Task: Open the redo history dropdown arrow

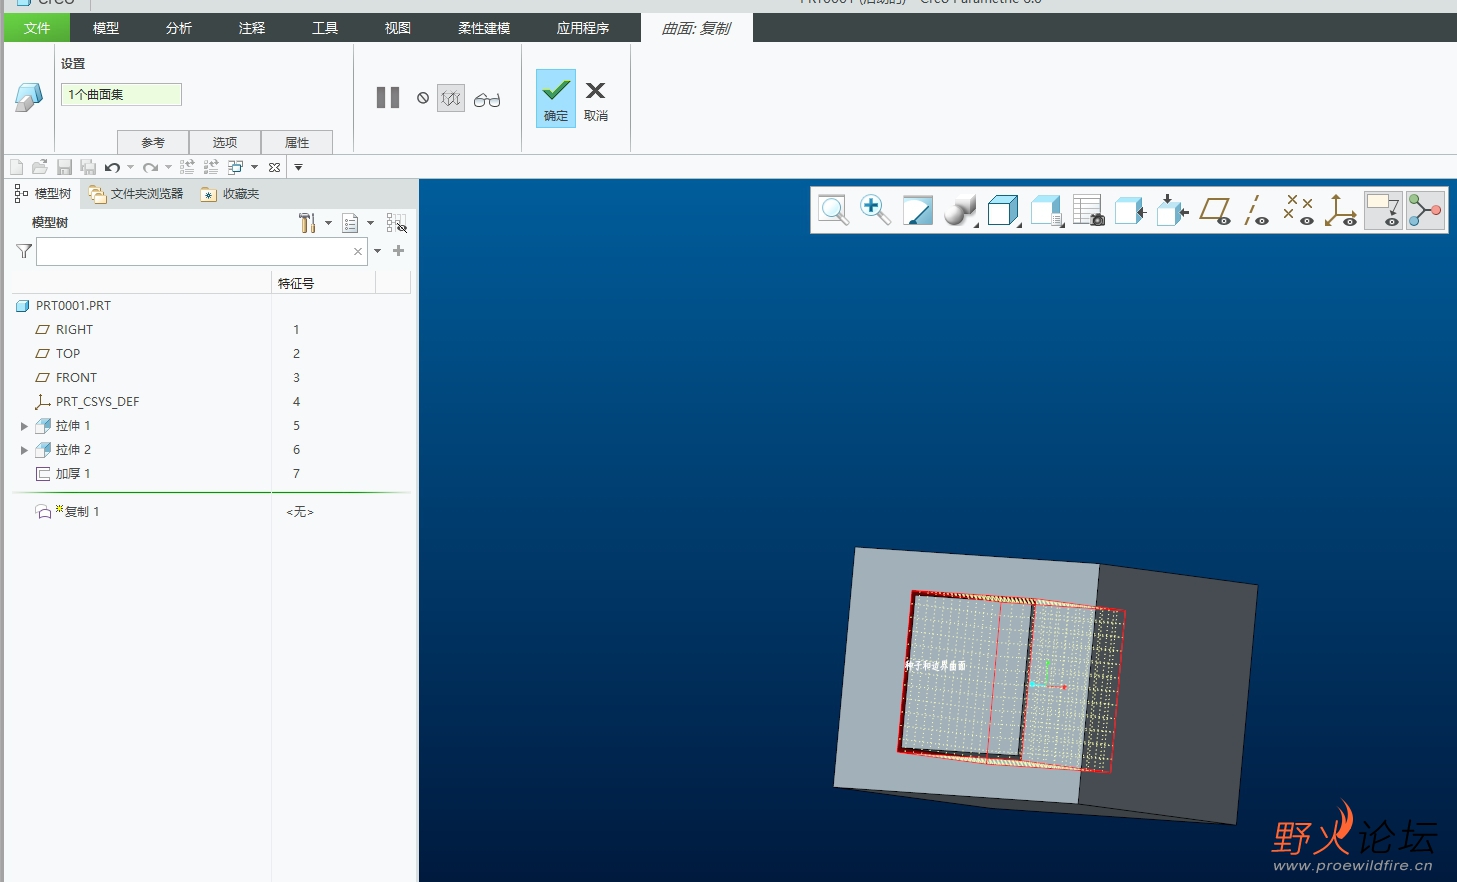Action: pos(168,167)
